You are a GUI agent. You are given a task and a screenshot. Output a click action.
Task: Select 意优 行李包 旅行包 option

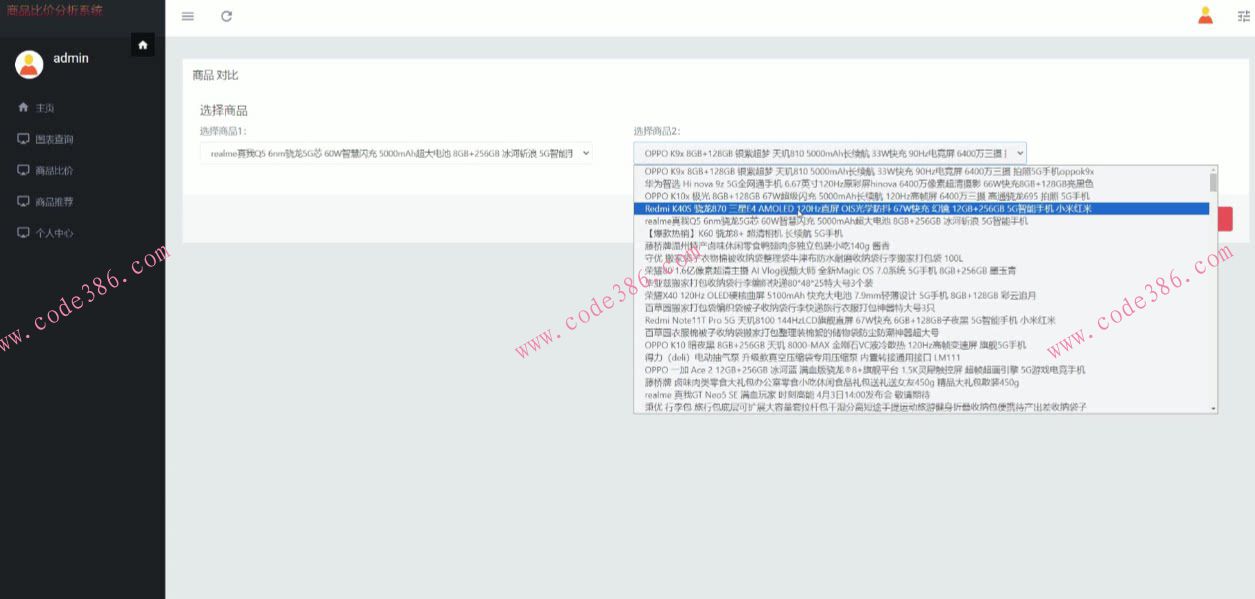(x=921, y=407)
